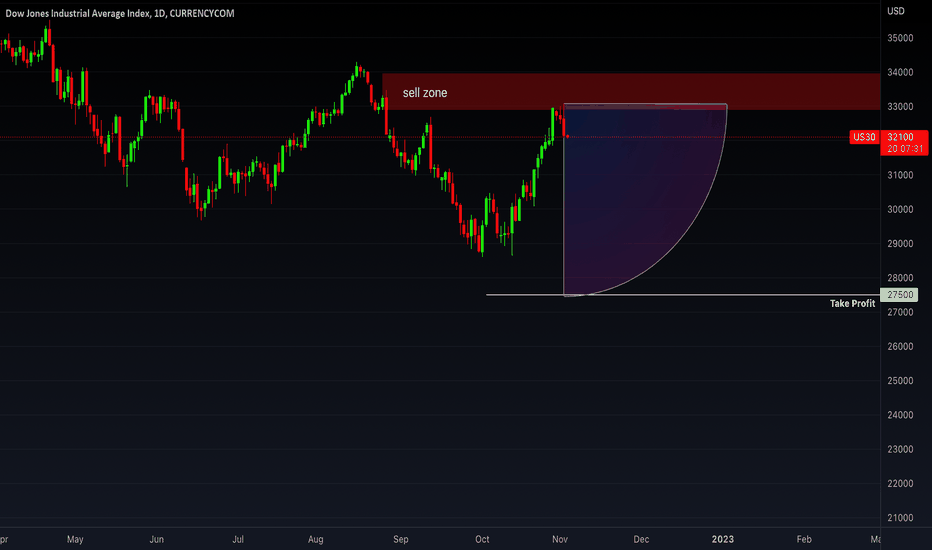The width and height of the screenshot is (932, 550).
Task: Click the Feb label on time axis
Action: (x=804, y=539)
